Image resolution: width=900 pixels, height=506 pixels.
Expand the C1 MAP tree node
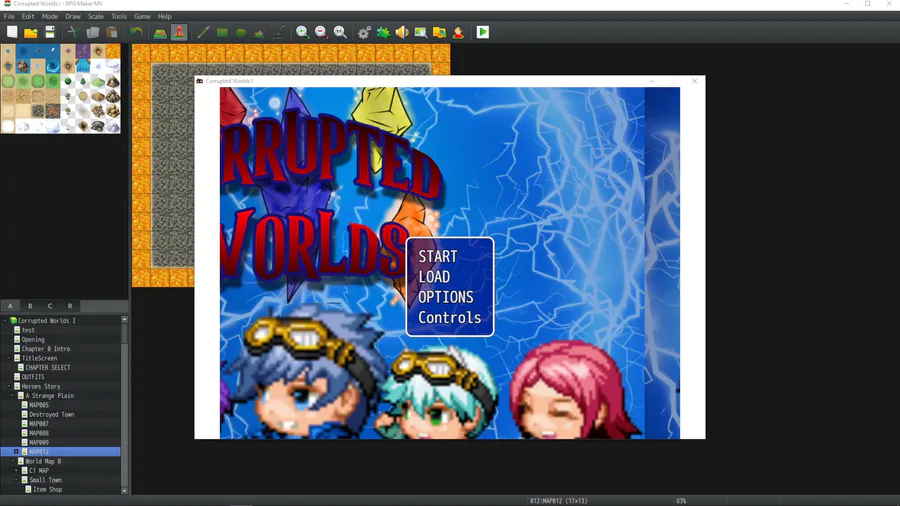coord(17,470)
